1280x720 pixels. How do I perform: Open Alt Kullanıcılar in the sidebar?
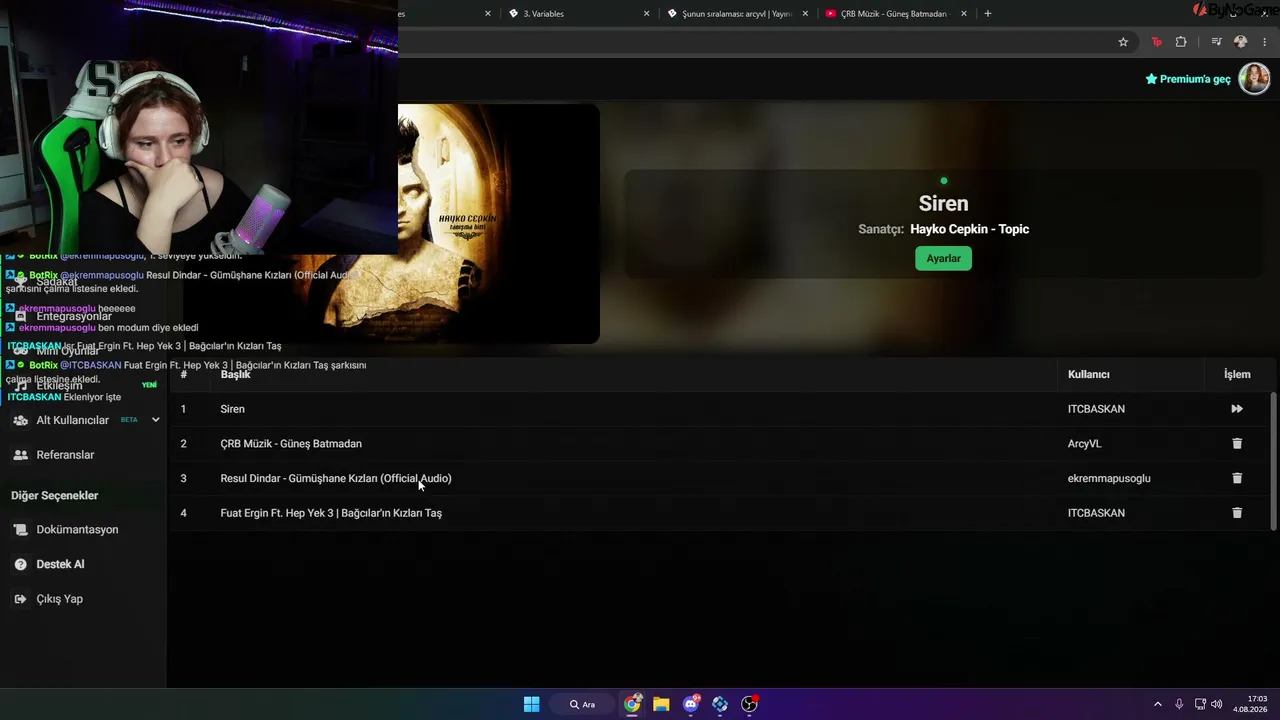[73, 420]
